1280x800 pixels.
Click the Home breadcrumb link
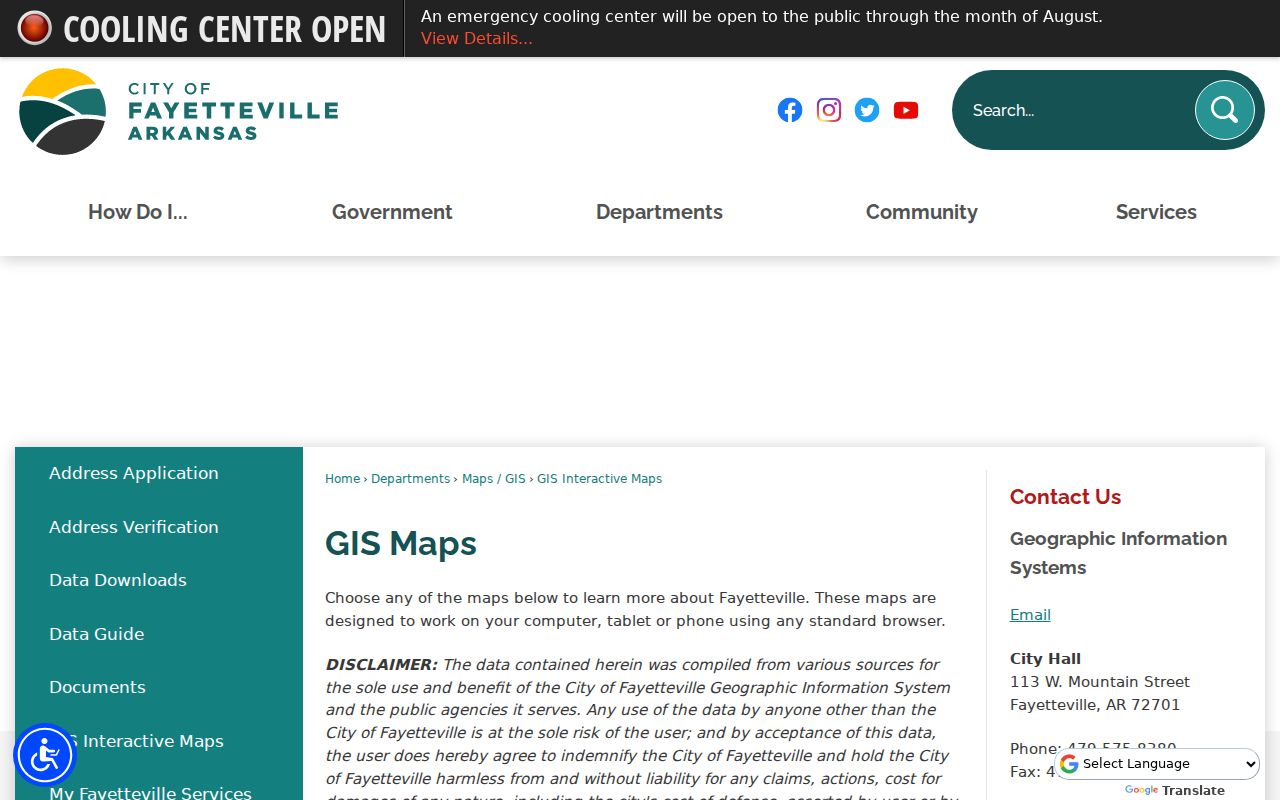342,479
